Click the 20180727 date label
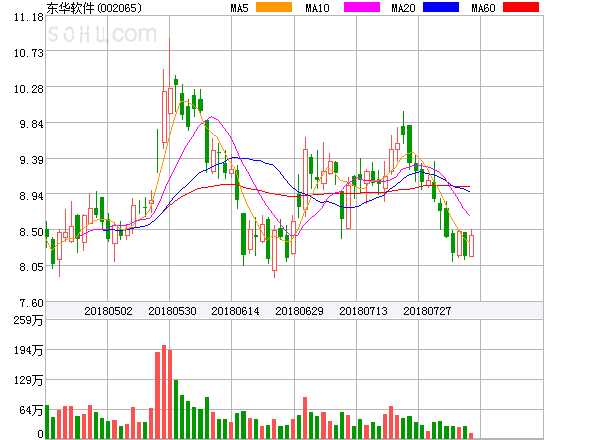 click(427, 311)
